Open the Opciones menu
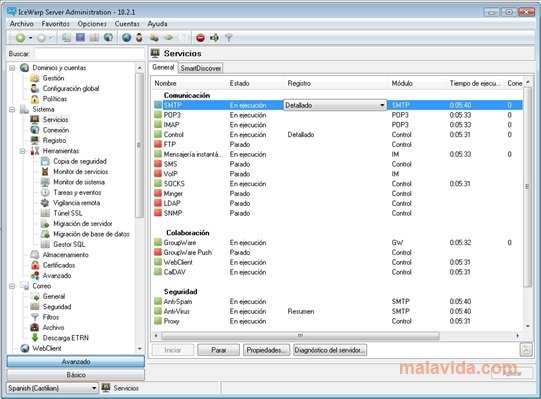 click(92, 24)
